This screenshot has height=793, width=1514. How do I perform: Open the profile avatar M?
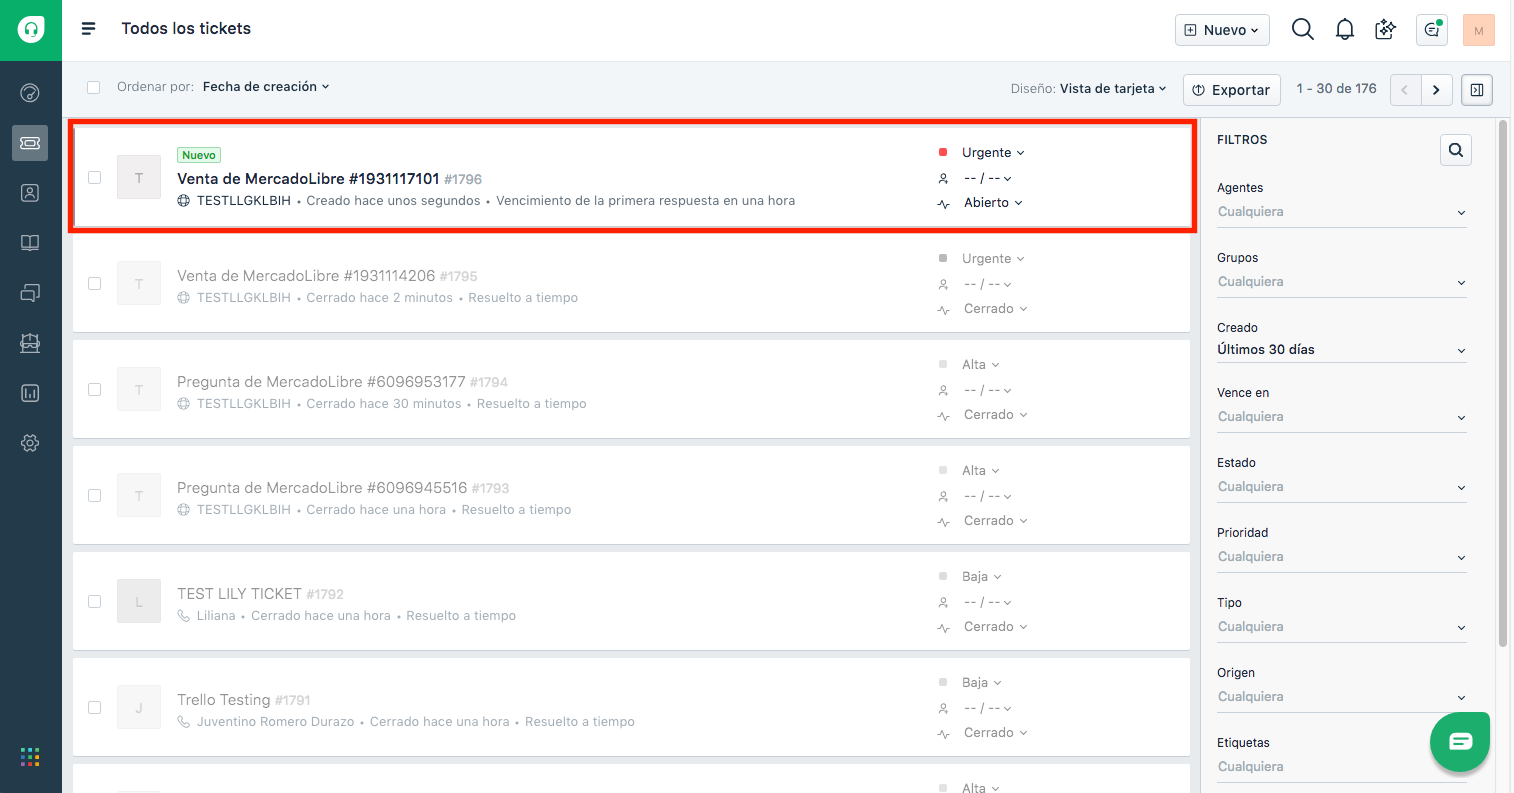[x=1478, y=30]
